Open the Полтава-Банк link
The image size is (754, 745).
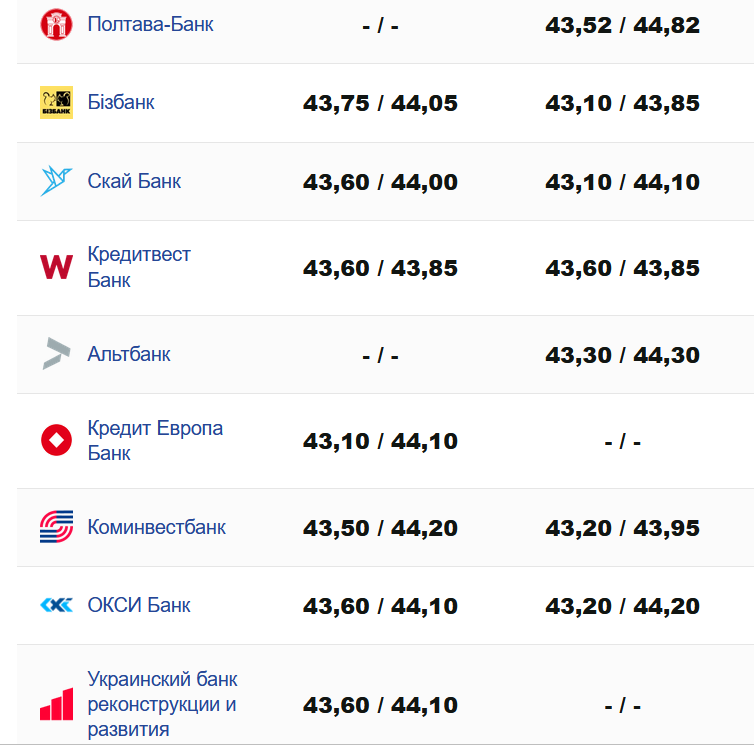pyautogui.click(x=150, y=24)
